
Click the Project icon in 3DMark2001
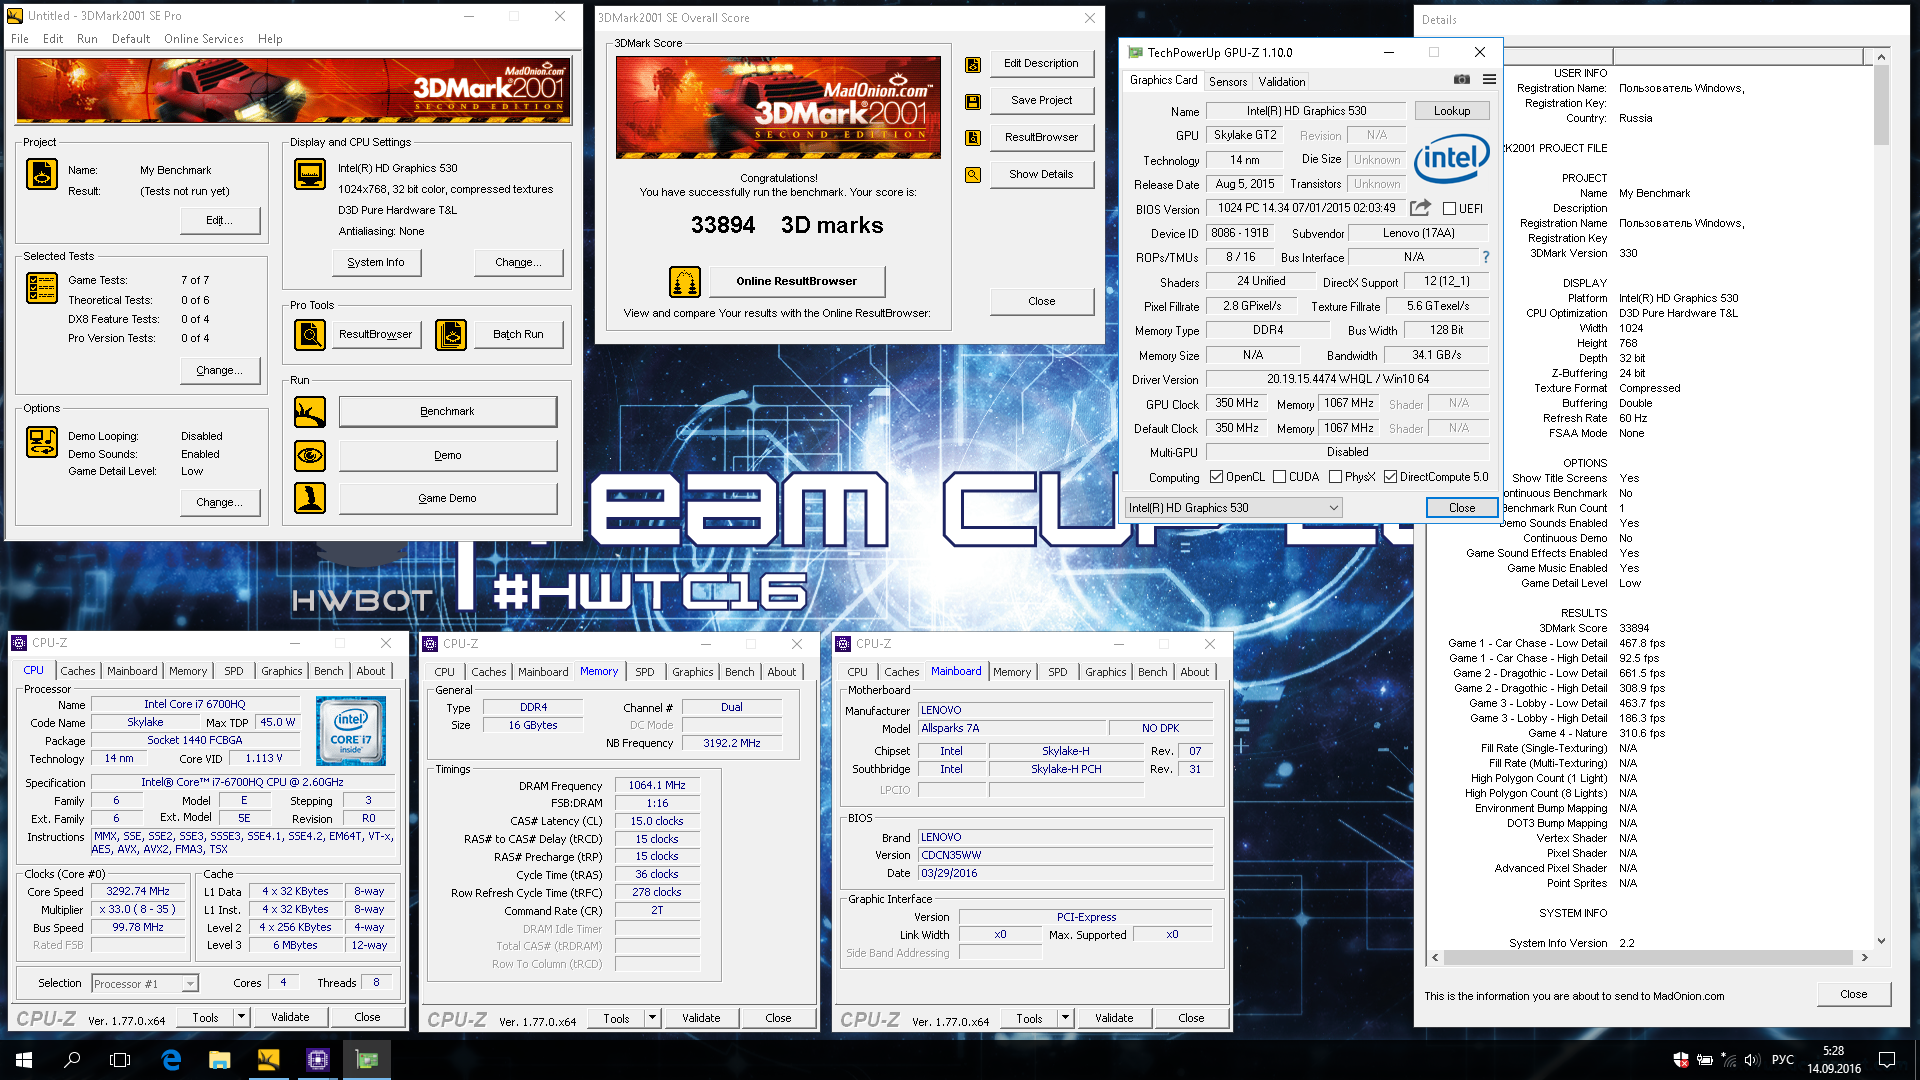(42, 174)
